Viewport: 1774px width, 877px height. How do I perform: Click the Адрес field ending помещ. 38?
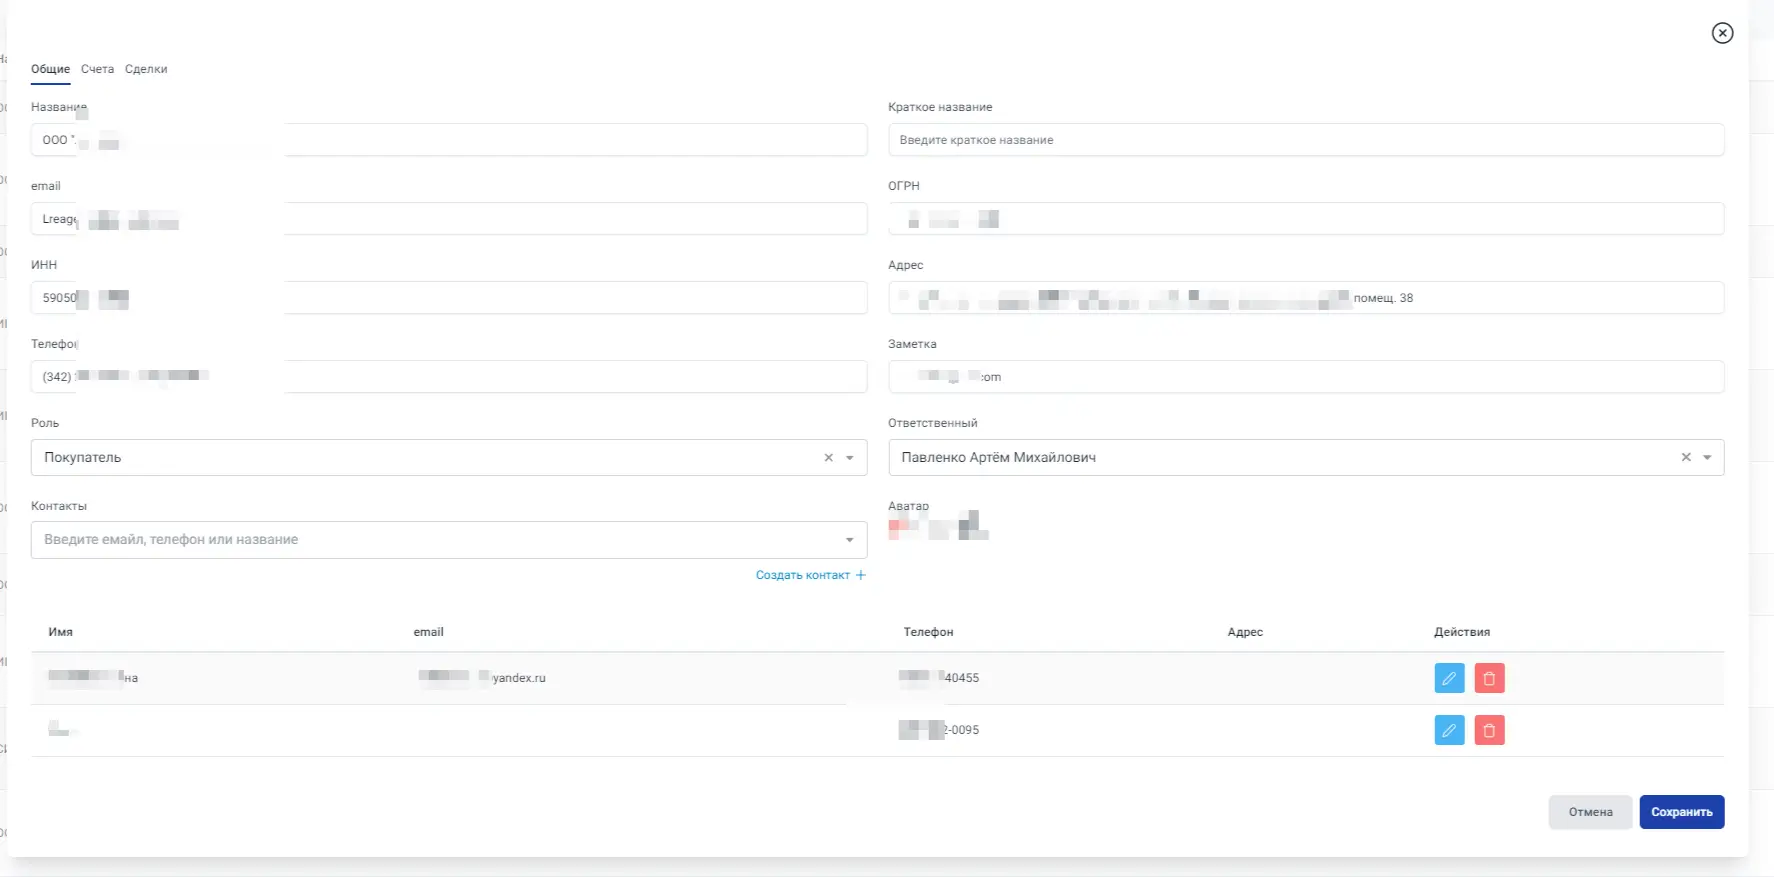pyautogui.click(x=1306, y=298)
